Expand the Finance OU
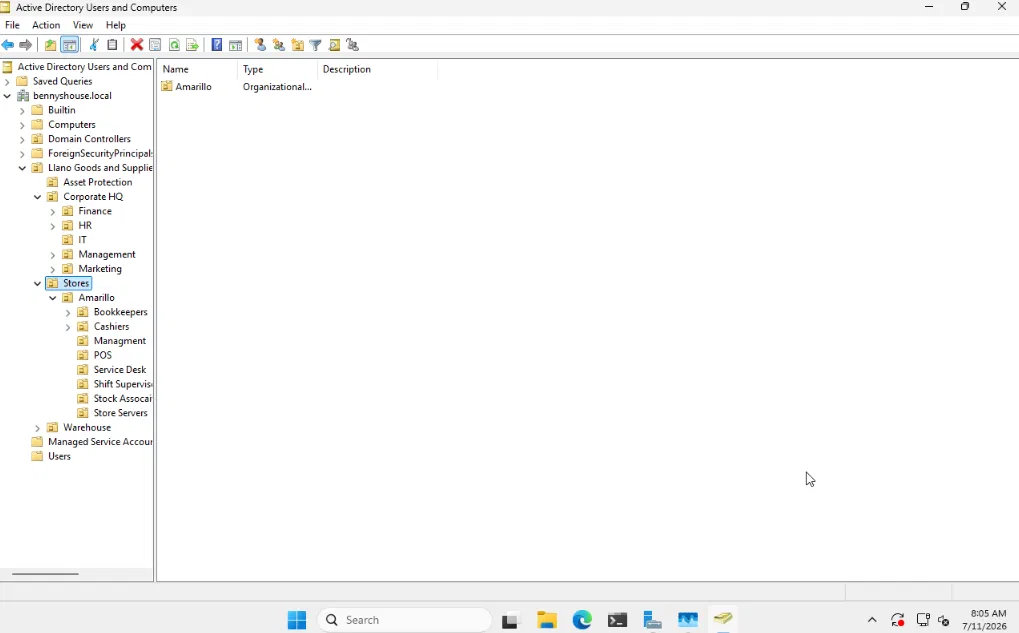1019x633 pixels. pyautogui.click(x=53, y=211)
